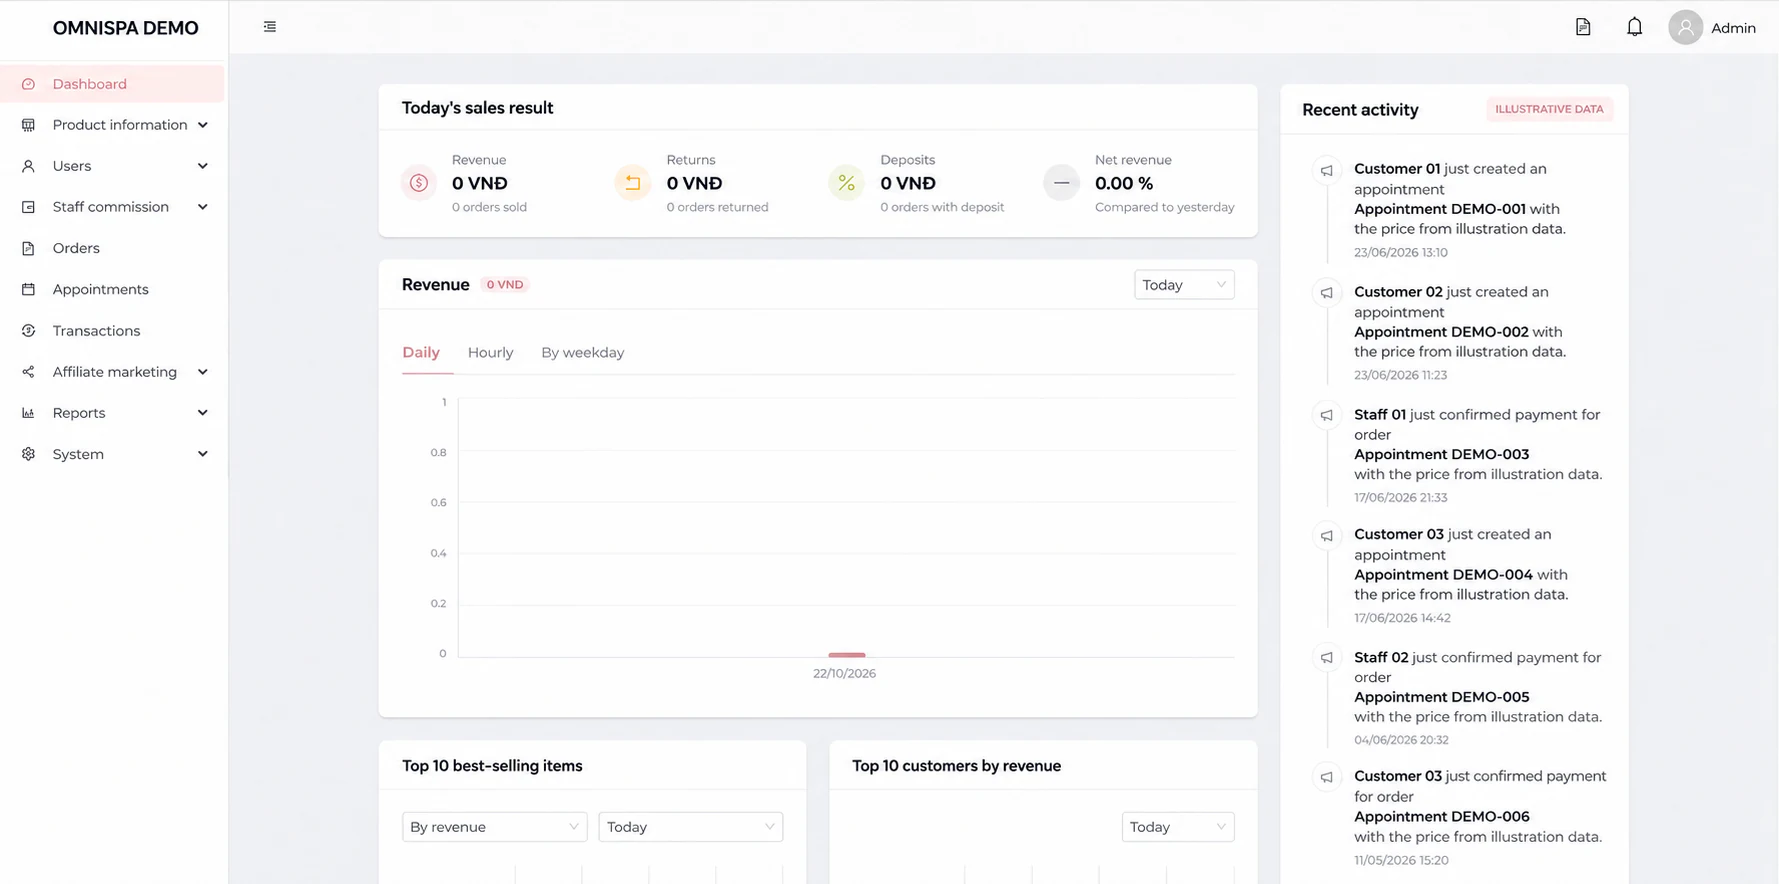Expand the Reports submenu chevron

[203, 413]
